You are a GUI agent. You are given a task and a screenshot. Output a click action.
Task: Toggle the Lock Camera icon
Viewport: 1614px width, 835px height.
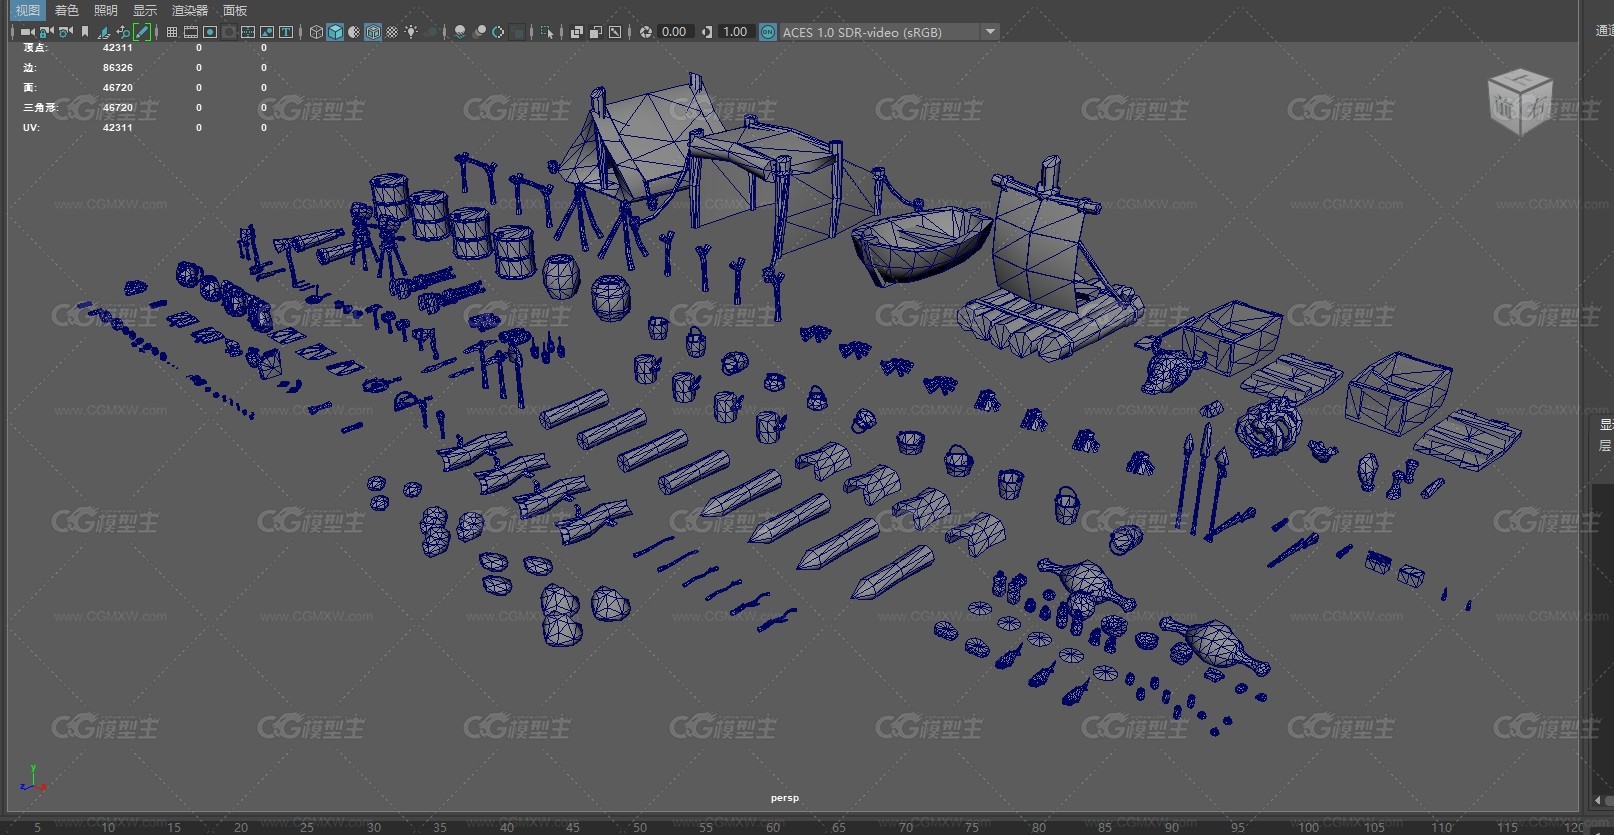[x=46, y=32]
